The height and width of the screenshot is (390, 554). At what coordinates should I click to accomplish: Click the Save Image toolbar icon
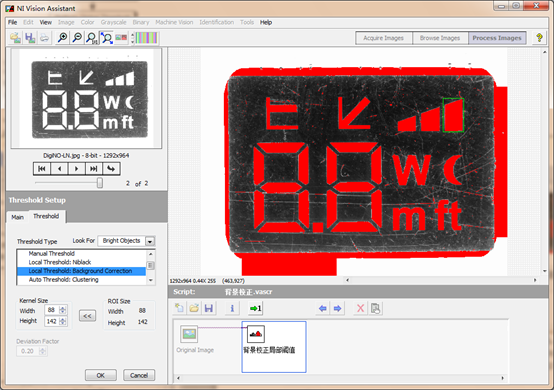(30, 38)
